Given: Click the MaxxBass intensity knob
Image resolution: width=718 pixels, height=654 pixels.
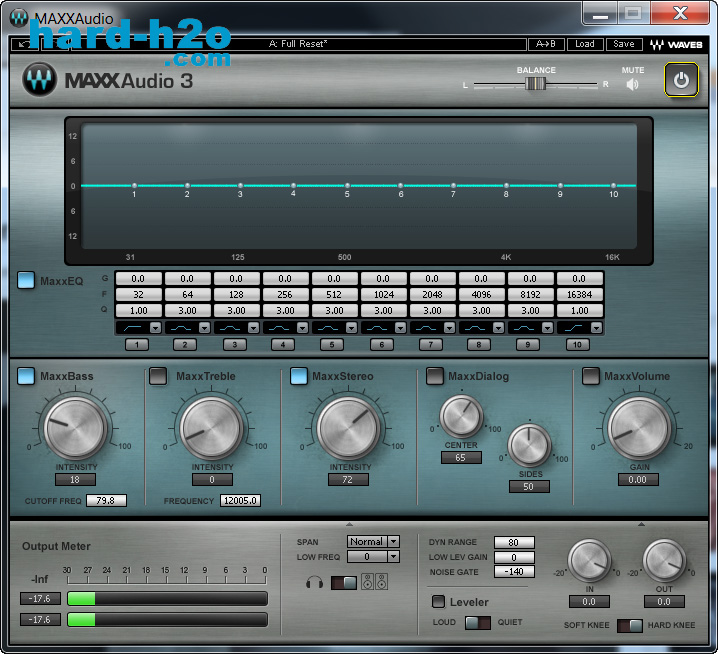Looking at the screenshot, I should [x=76, y=428].
